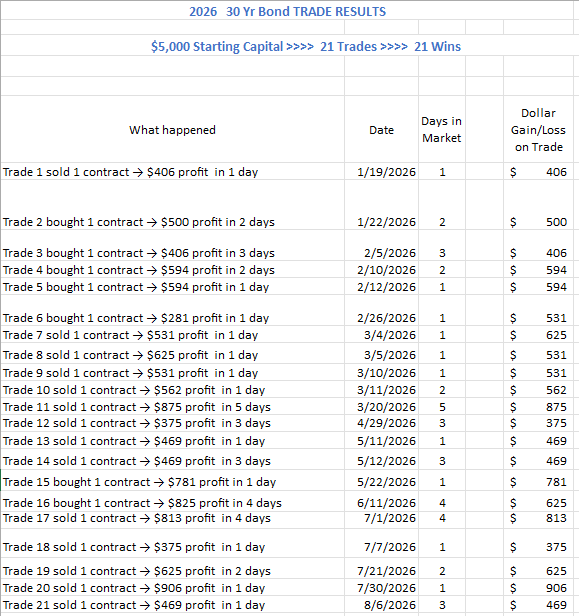Select the Trade 1 description cell
The width and height of the screenshot is (579, 616).
(172, 172)
